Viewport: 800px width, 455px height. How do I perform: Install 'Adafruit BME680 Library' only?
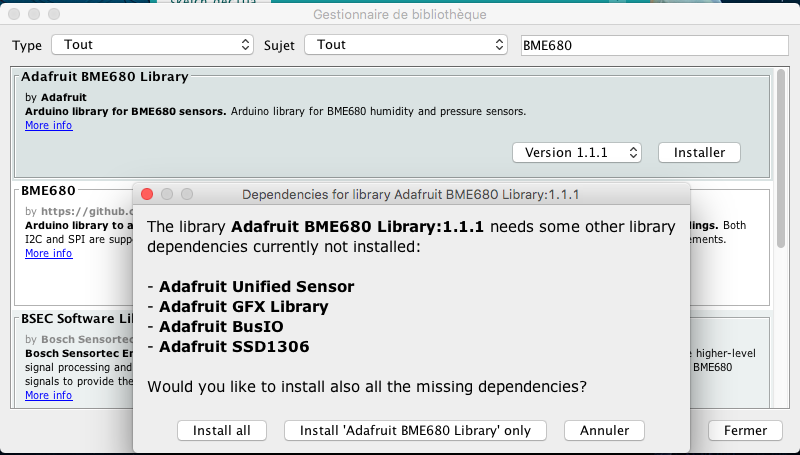[x=415, y=430]
